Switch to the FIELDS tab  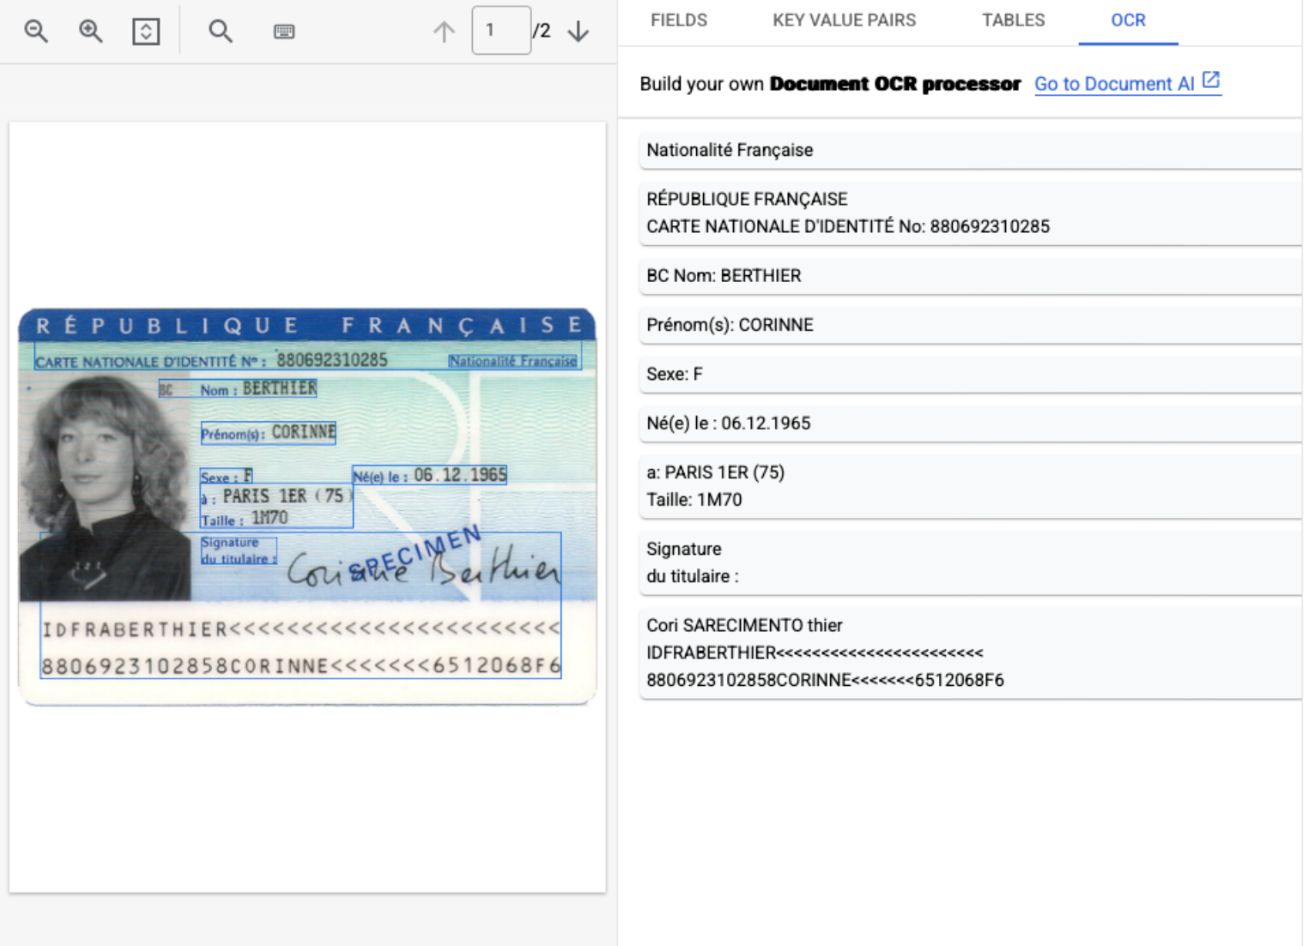pyautogui.click(x=678, y=20)
